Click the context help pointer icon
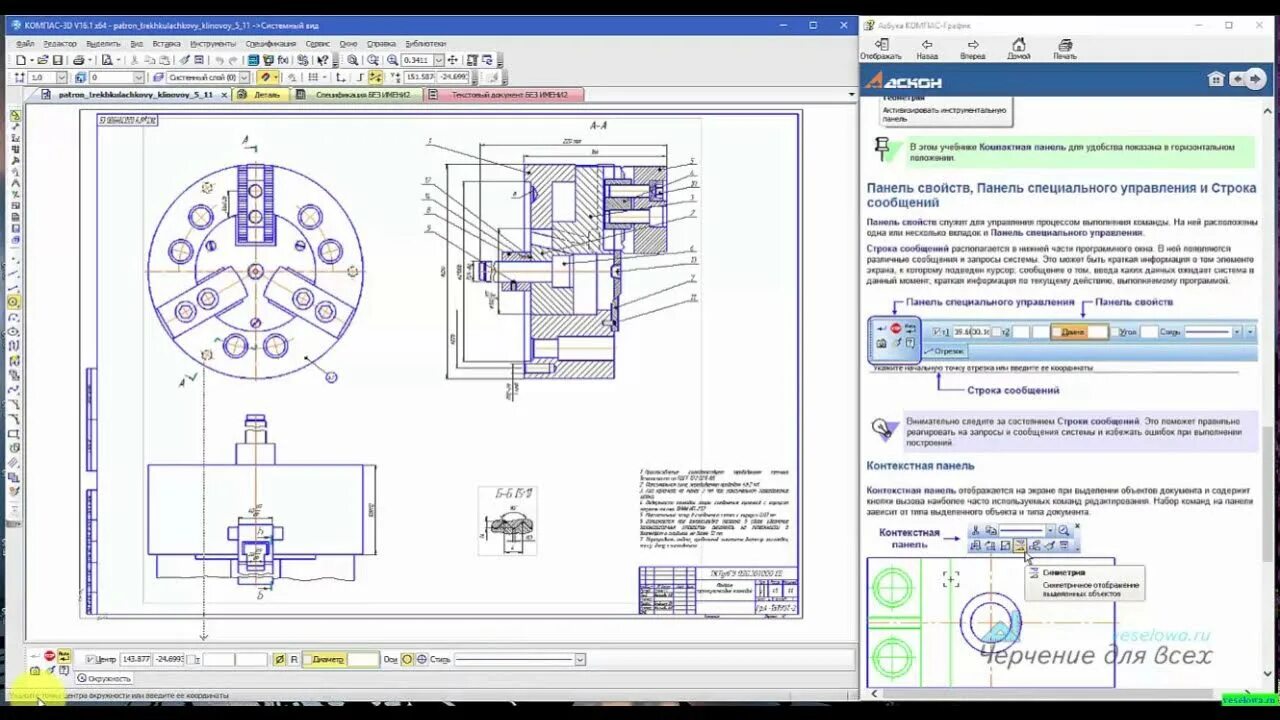This screenshot has height=720, width=1280. (x=322, y=60)
